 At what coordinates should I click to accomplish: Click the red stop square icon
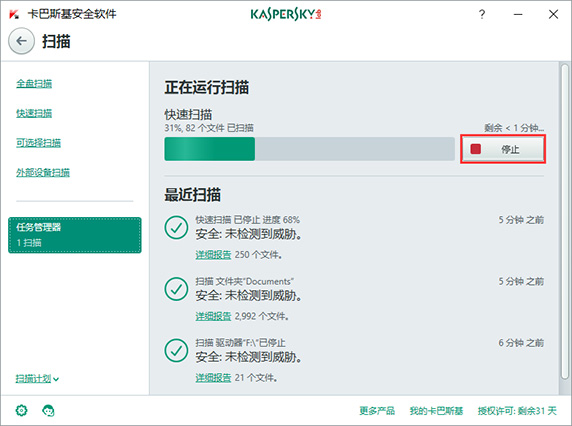476,149
